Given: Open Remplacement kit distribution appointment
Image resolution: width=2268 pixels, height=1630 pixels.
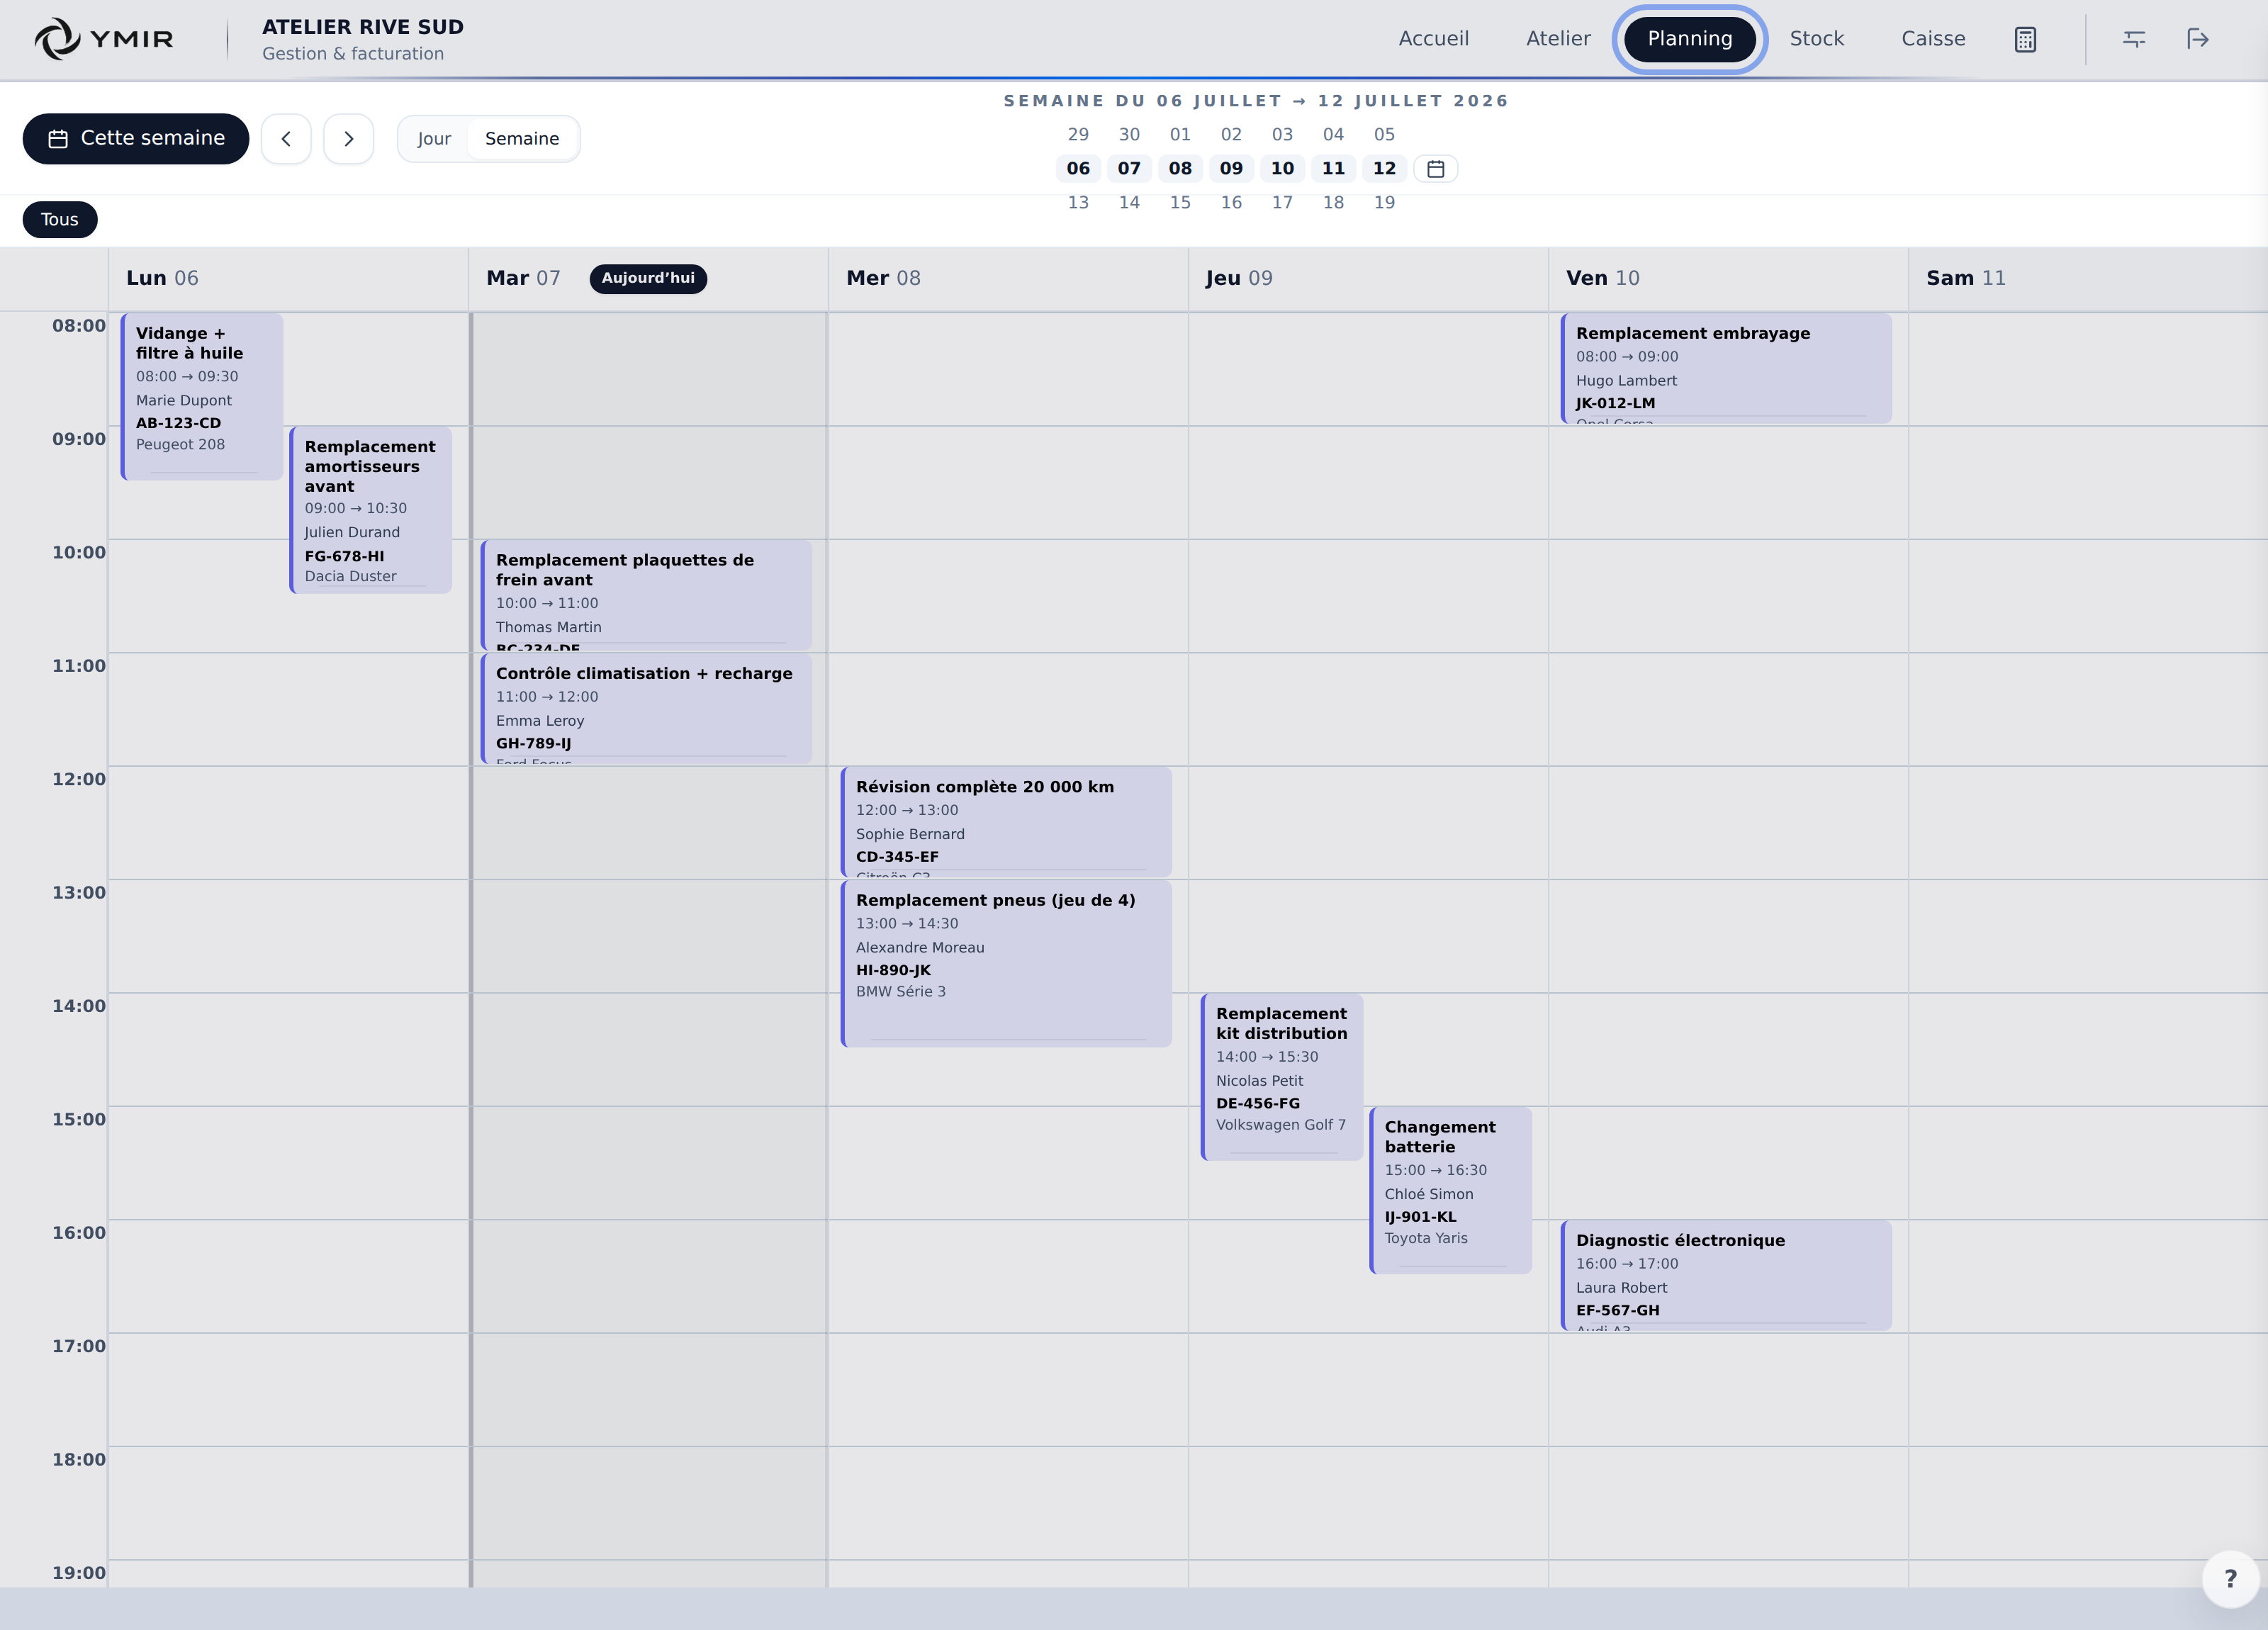Looking at the screenshot, I should (x=1282, y=1077).
